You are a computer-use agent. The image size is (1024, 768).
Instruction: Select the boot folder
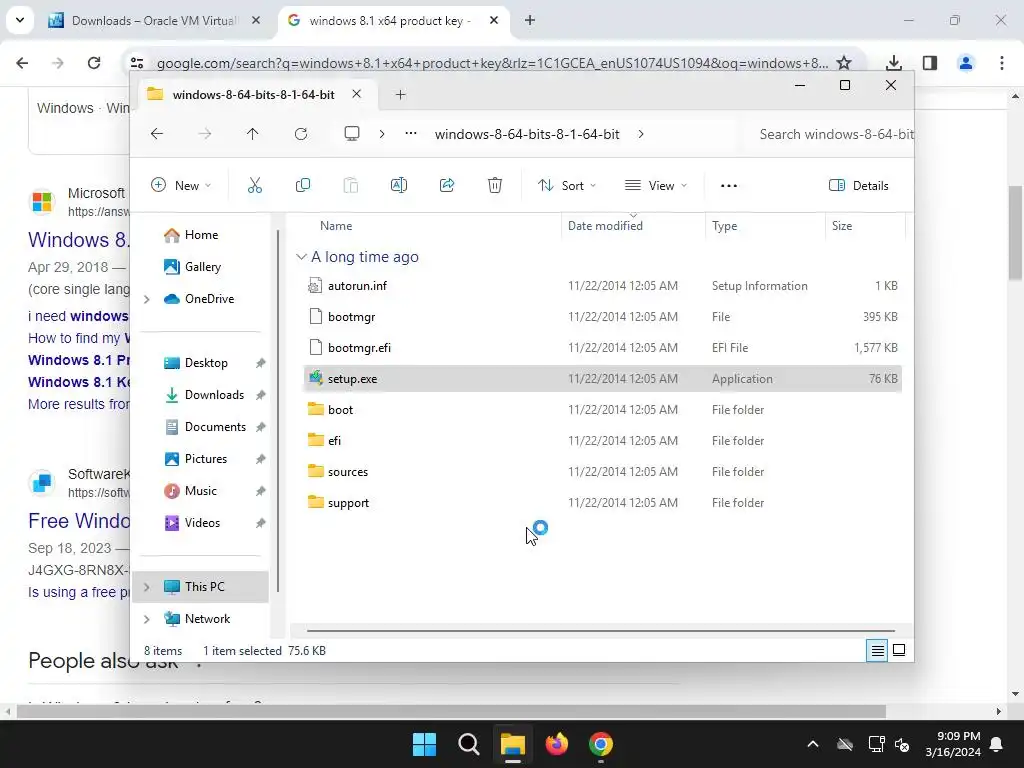tap(603, 410)
